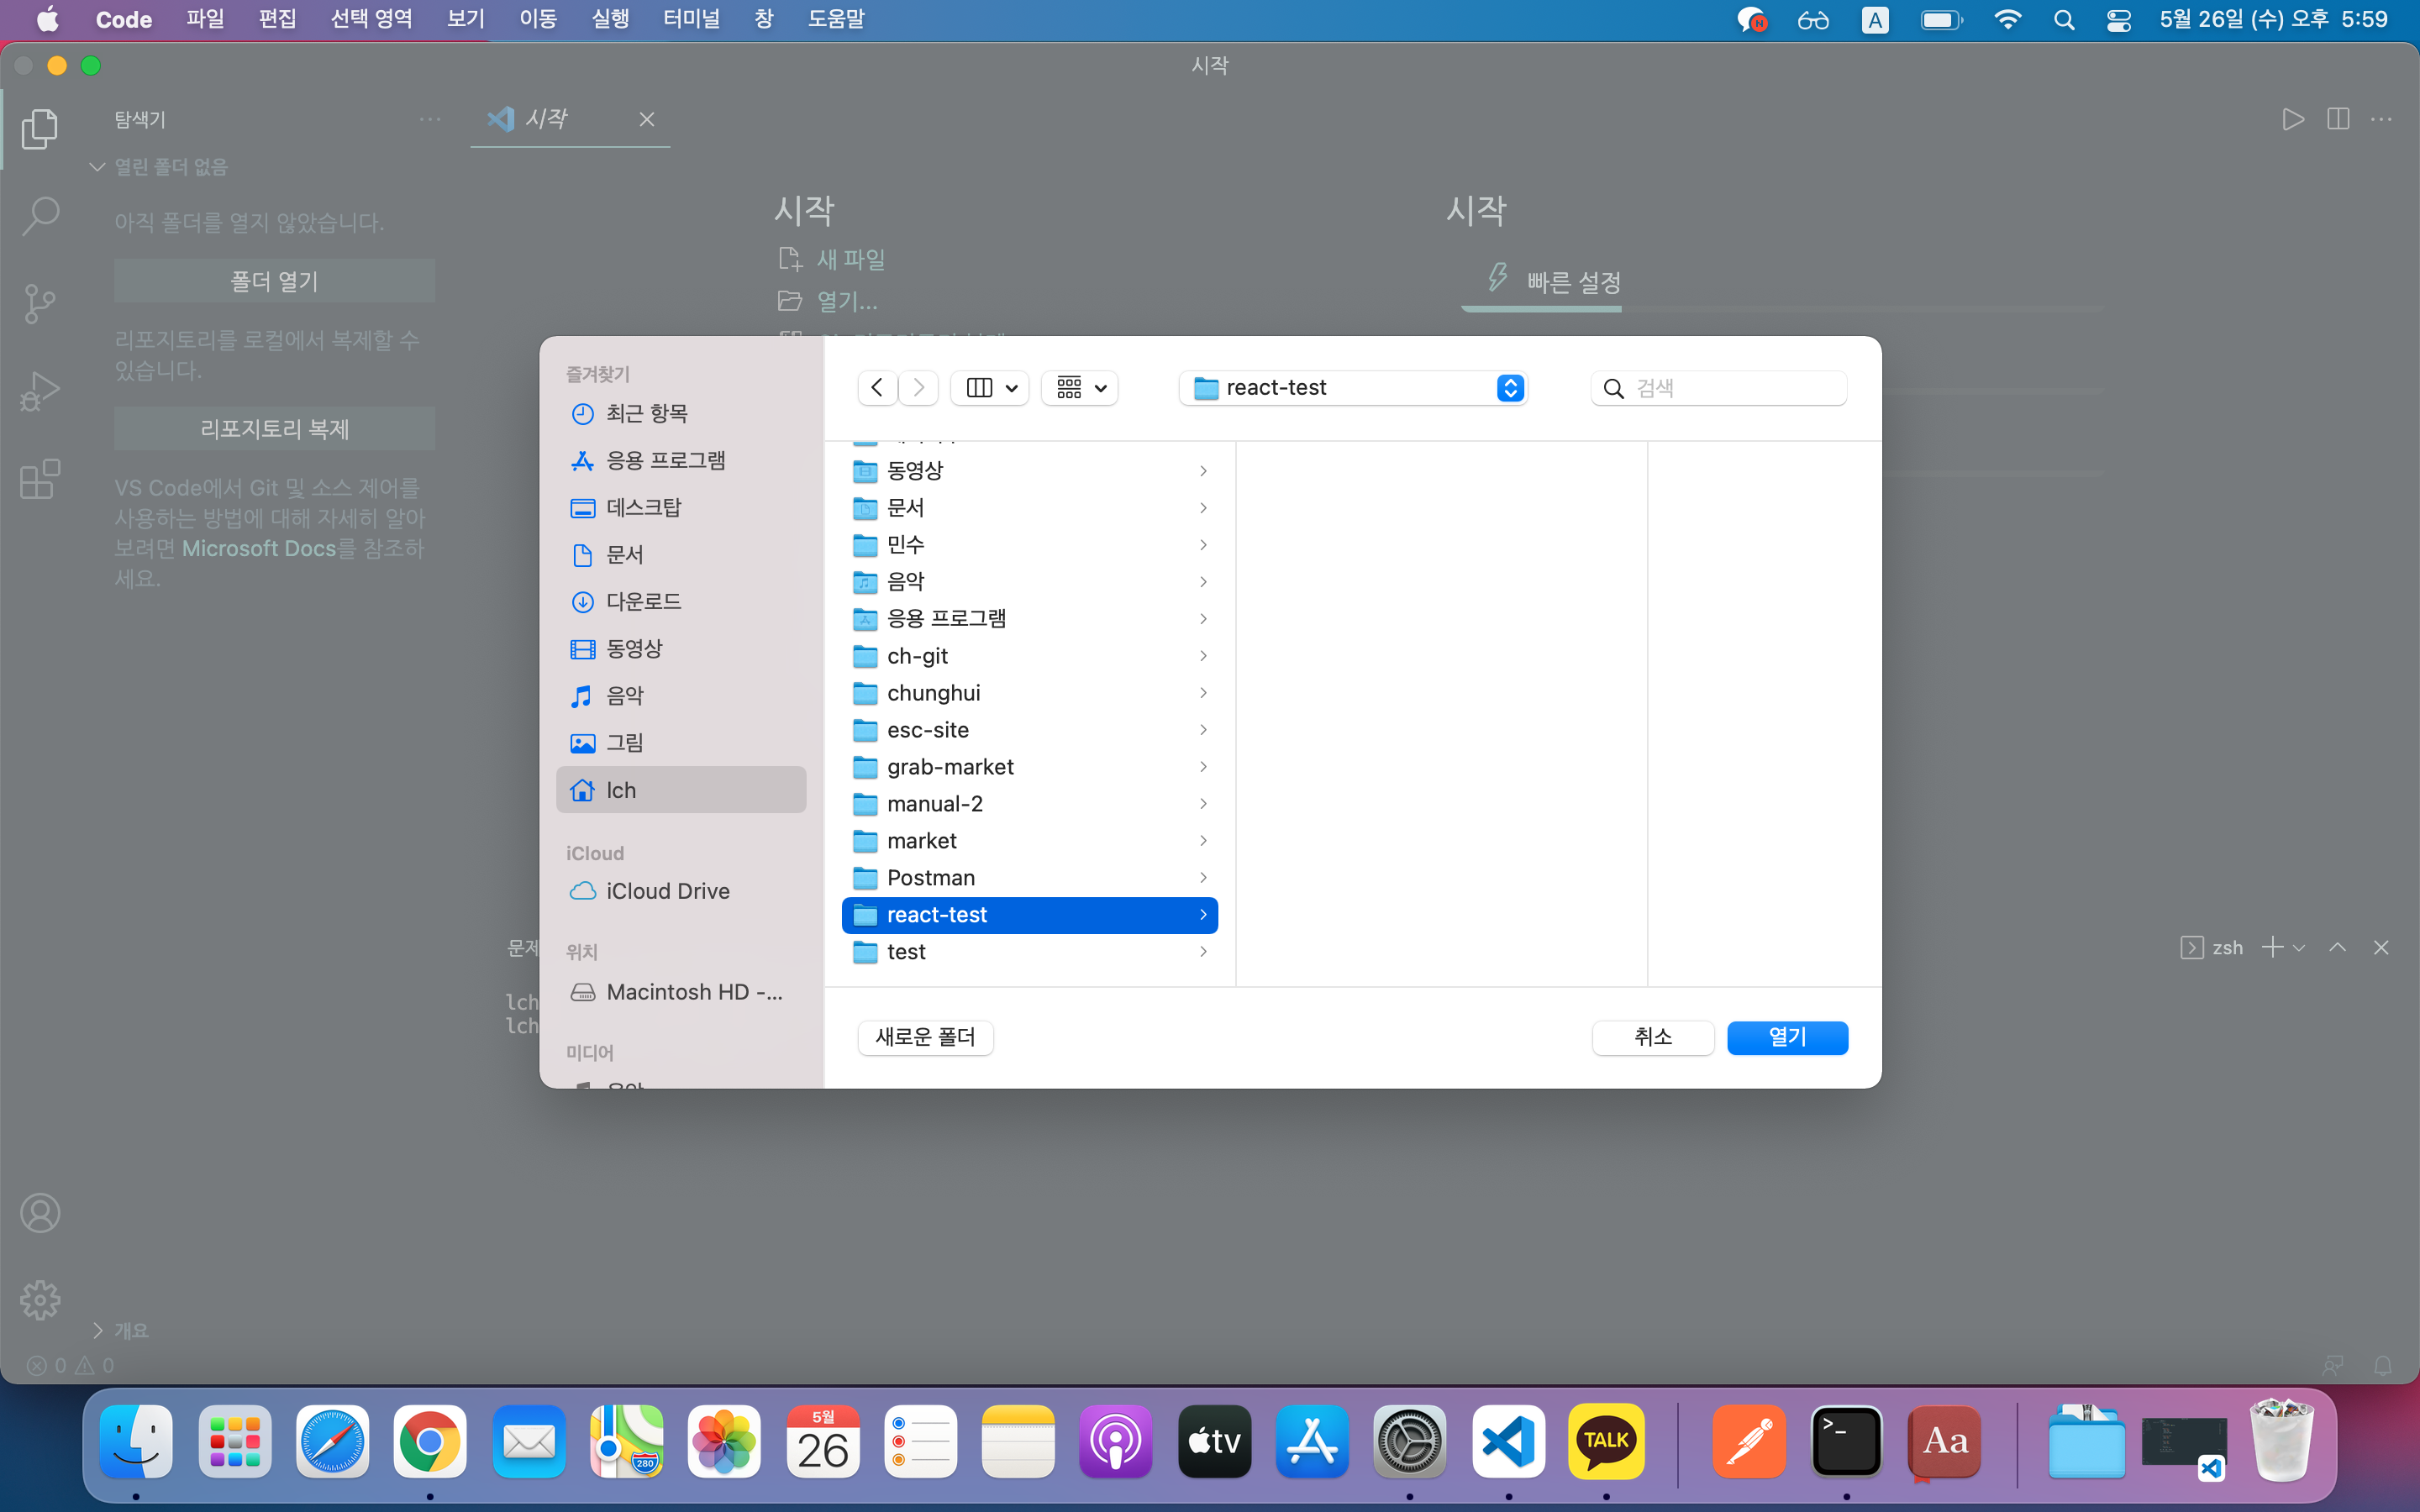Click the 취소 button
The image size is (2420, 1512).
point(1652,1037)
